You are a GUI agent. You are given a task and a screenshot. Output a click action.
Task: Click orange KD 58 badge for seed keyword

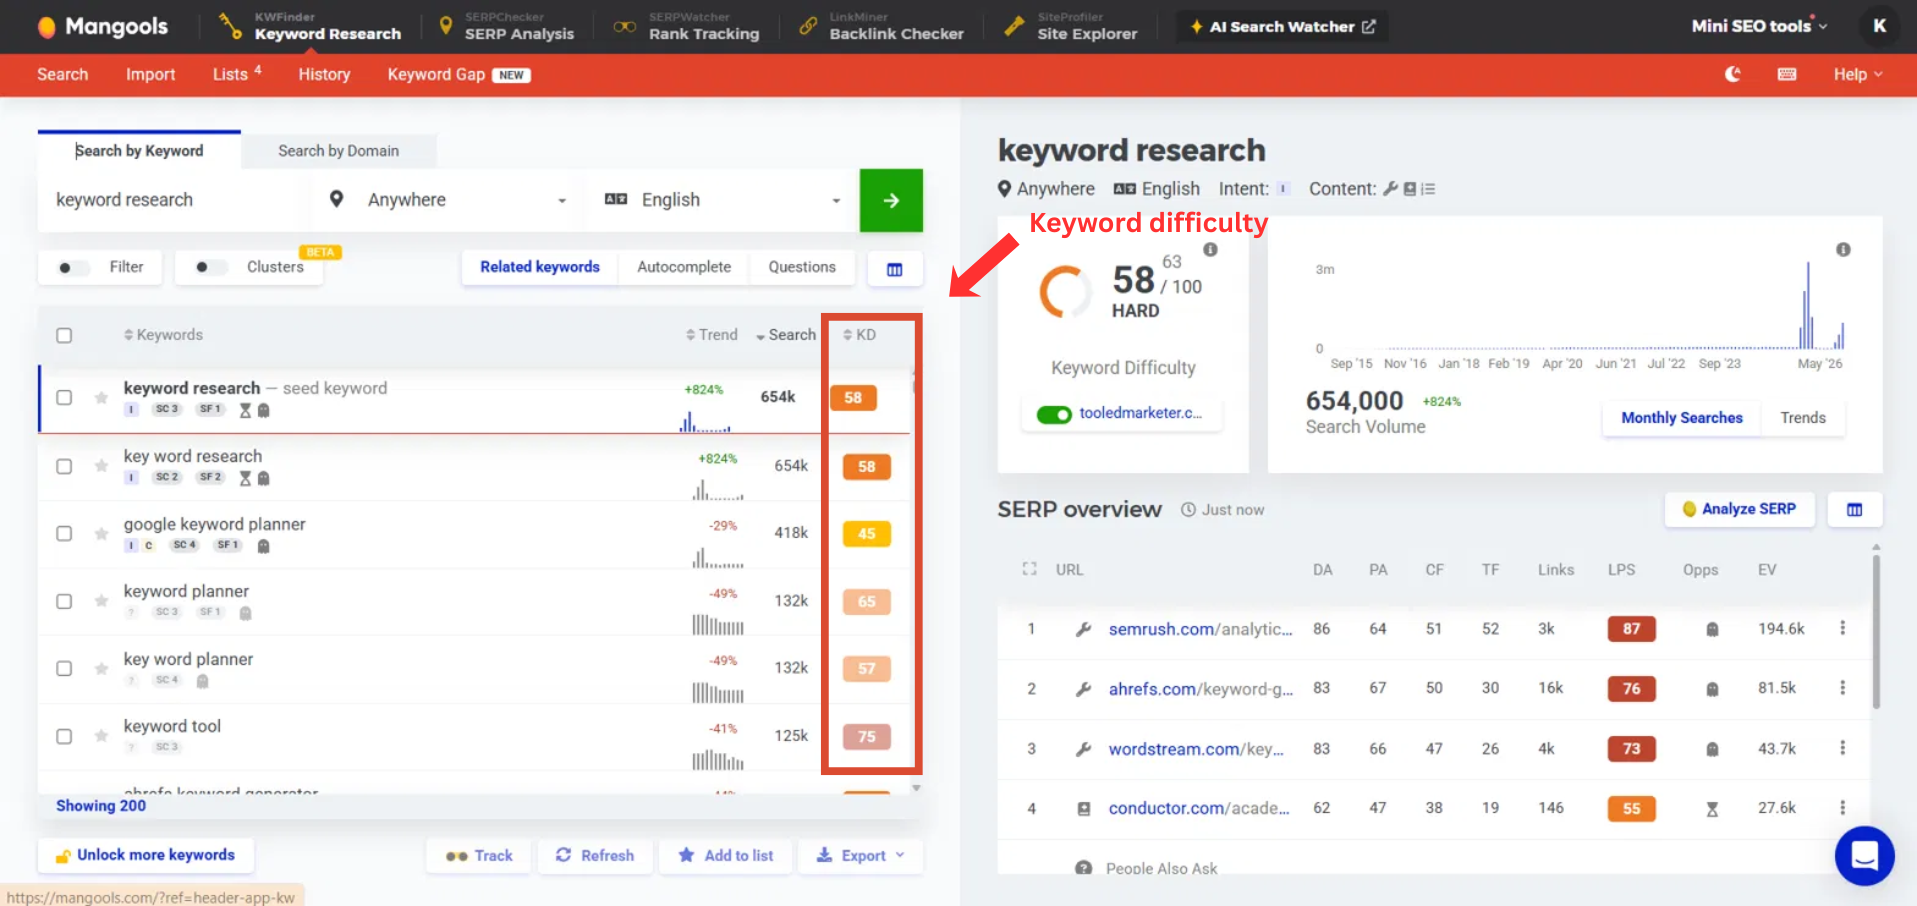(x=853, y=398)
